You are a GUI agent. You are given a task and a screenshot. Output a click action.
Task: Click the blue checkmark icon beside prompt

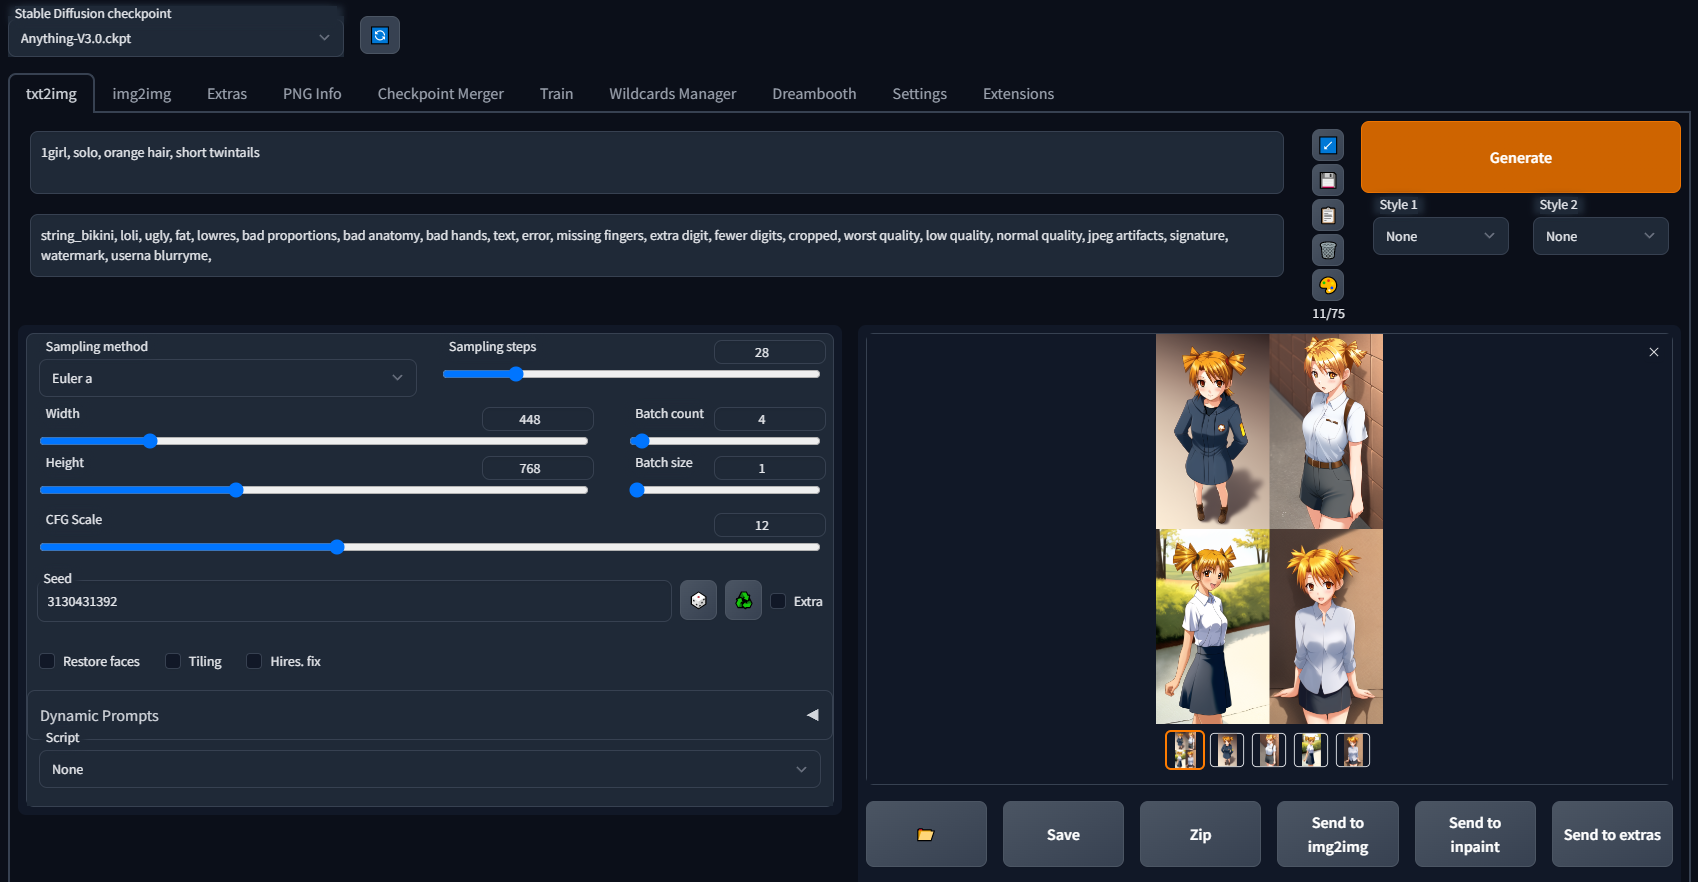[x=1327, y=146]
